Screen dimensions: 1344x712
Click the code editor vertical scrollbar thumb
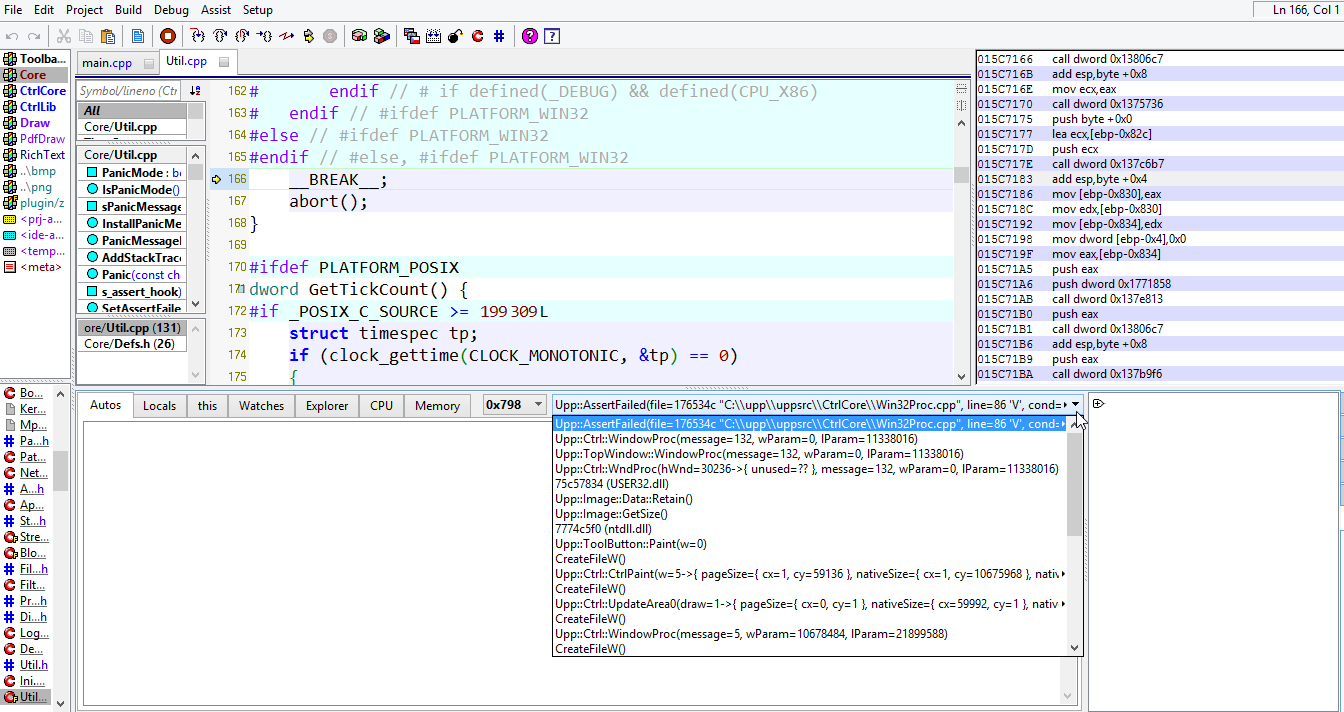point(960,175)
